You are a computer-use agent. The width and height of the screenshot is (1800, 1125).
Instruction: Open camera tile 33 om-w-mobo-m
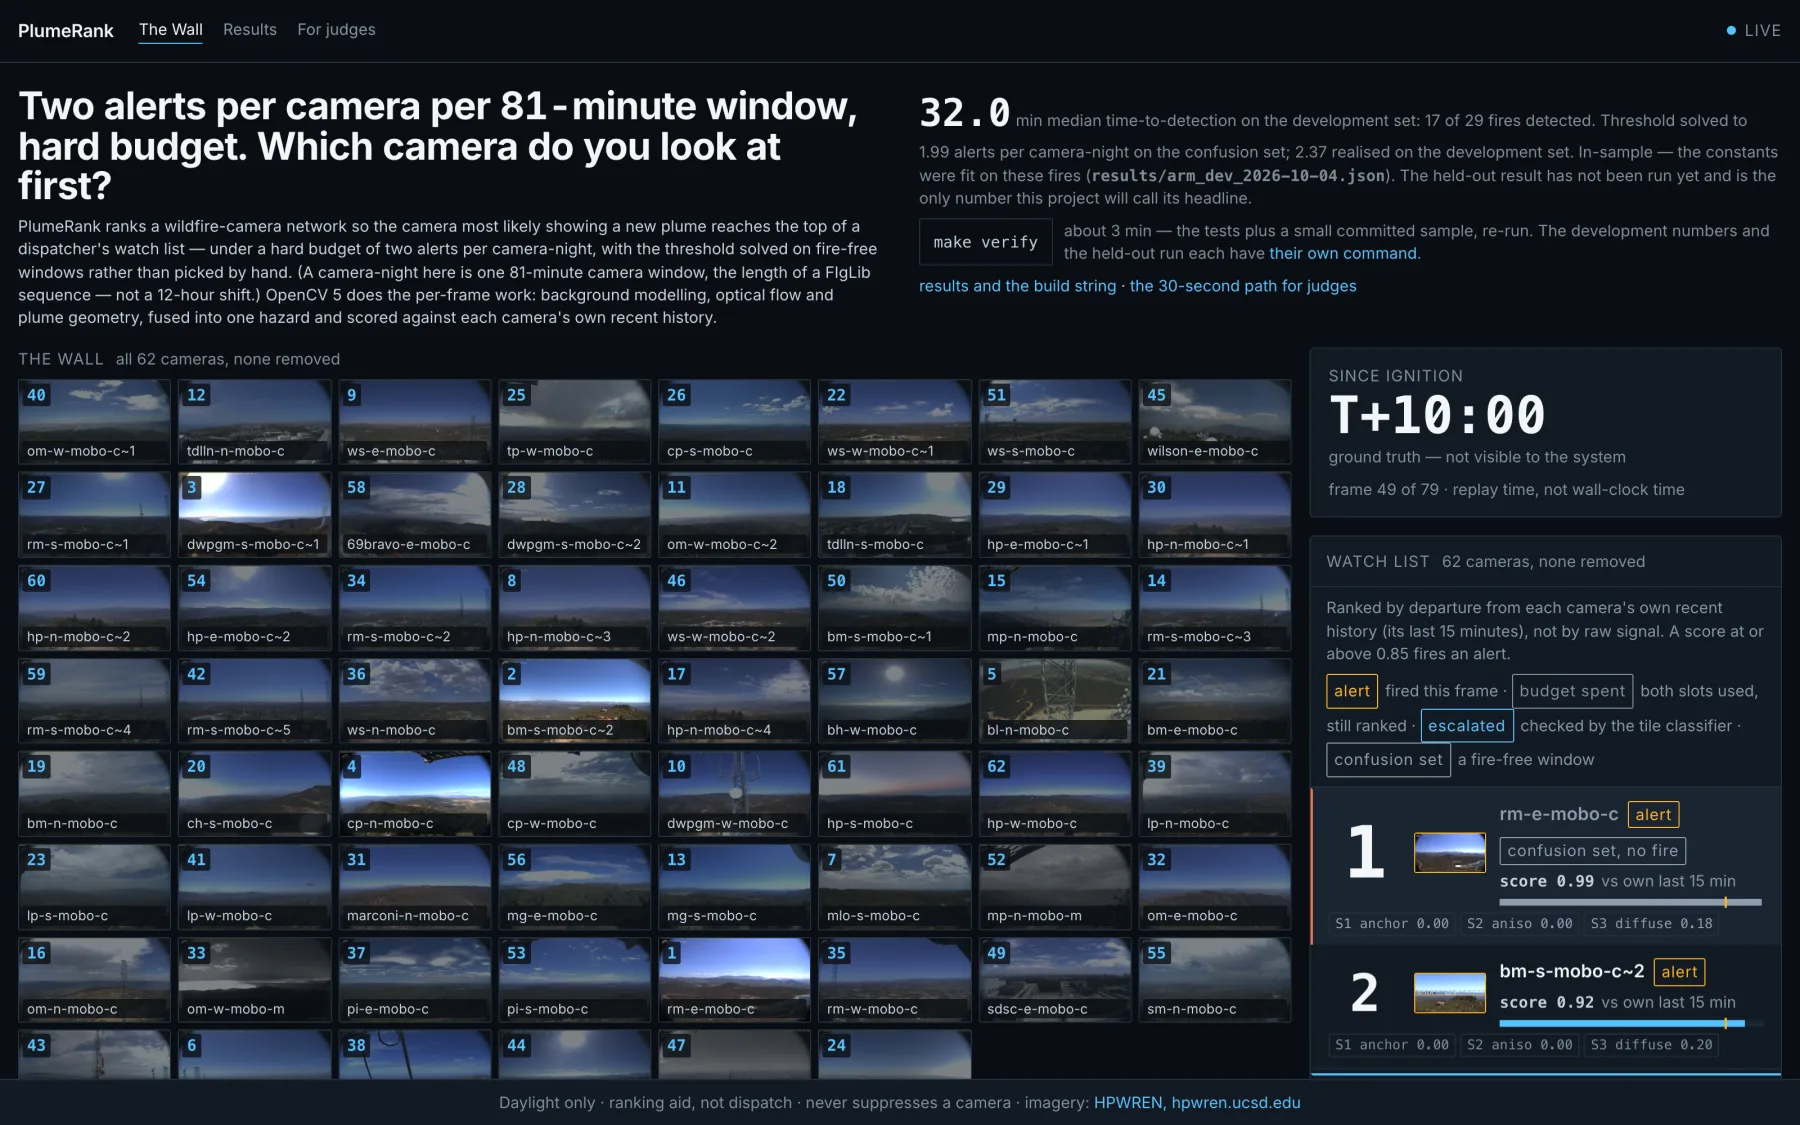[x=254, y=979]
